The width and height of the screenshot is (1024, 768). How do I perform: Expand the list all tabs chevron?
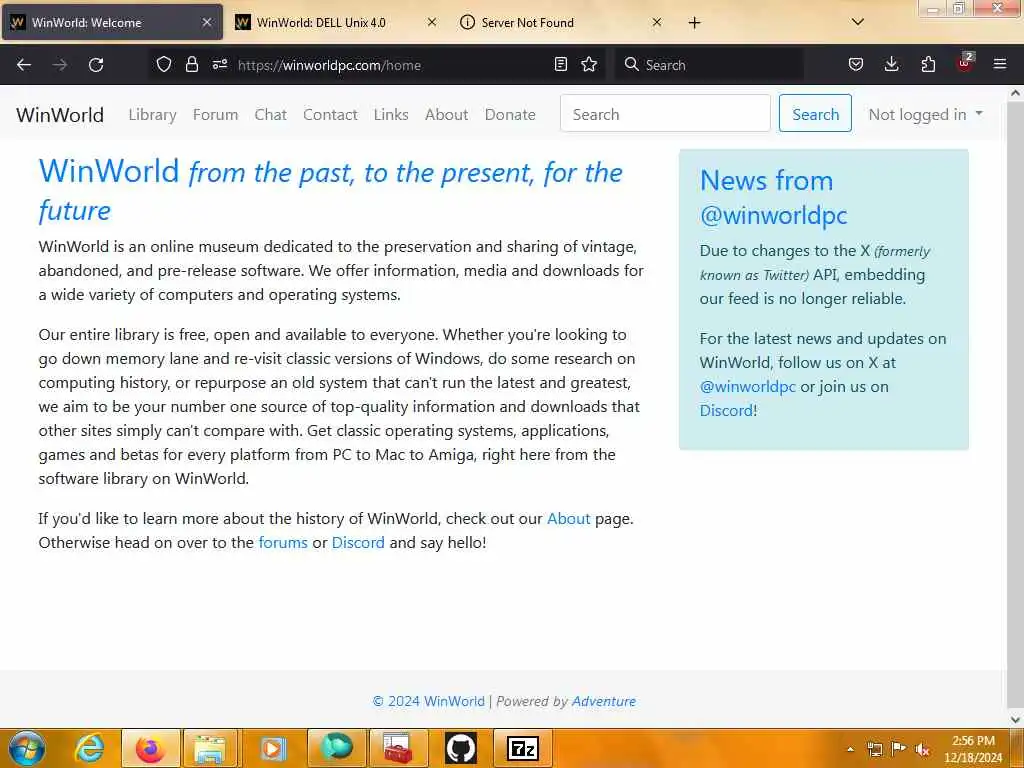858,22
